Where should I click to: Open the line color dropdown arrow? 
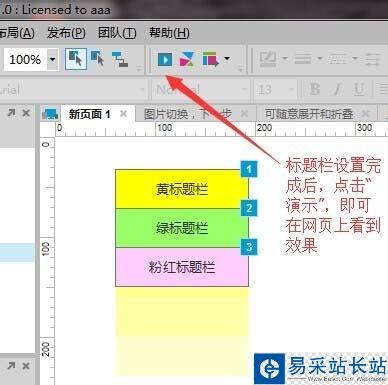tap(285, 59)
